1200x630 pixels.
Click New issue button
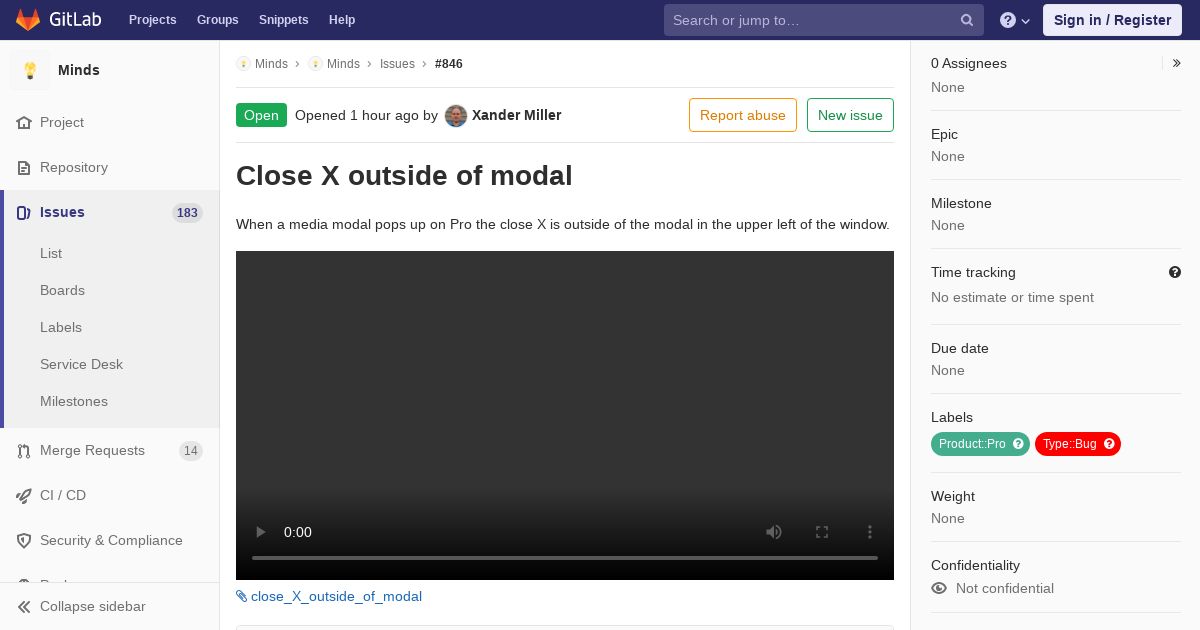(x=850, y=115)
